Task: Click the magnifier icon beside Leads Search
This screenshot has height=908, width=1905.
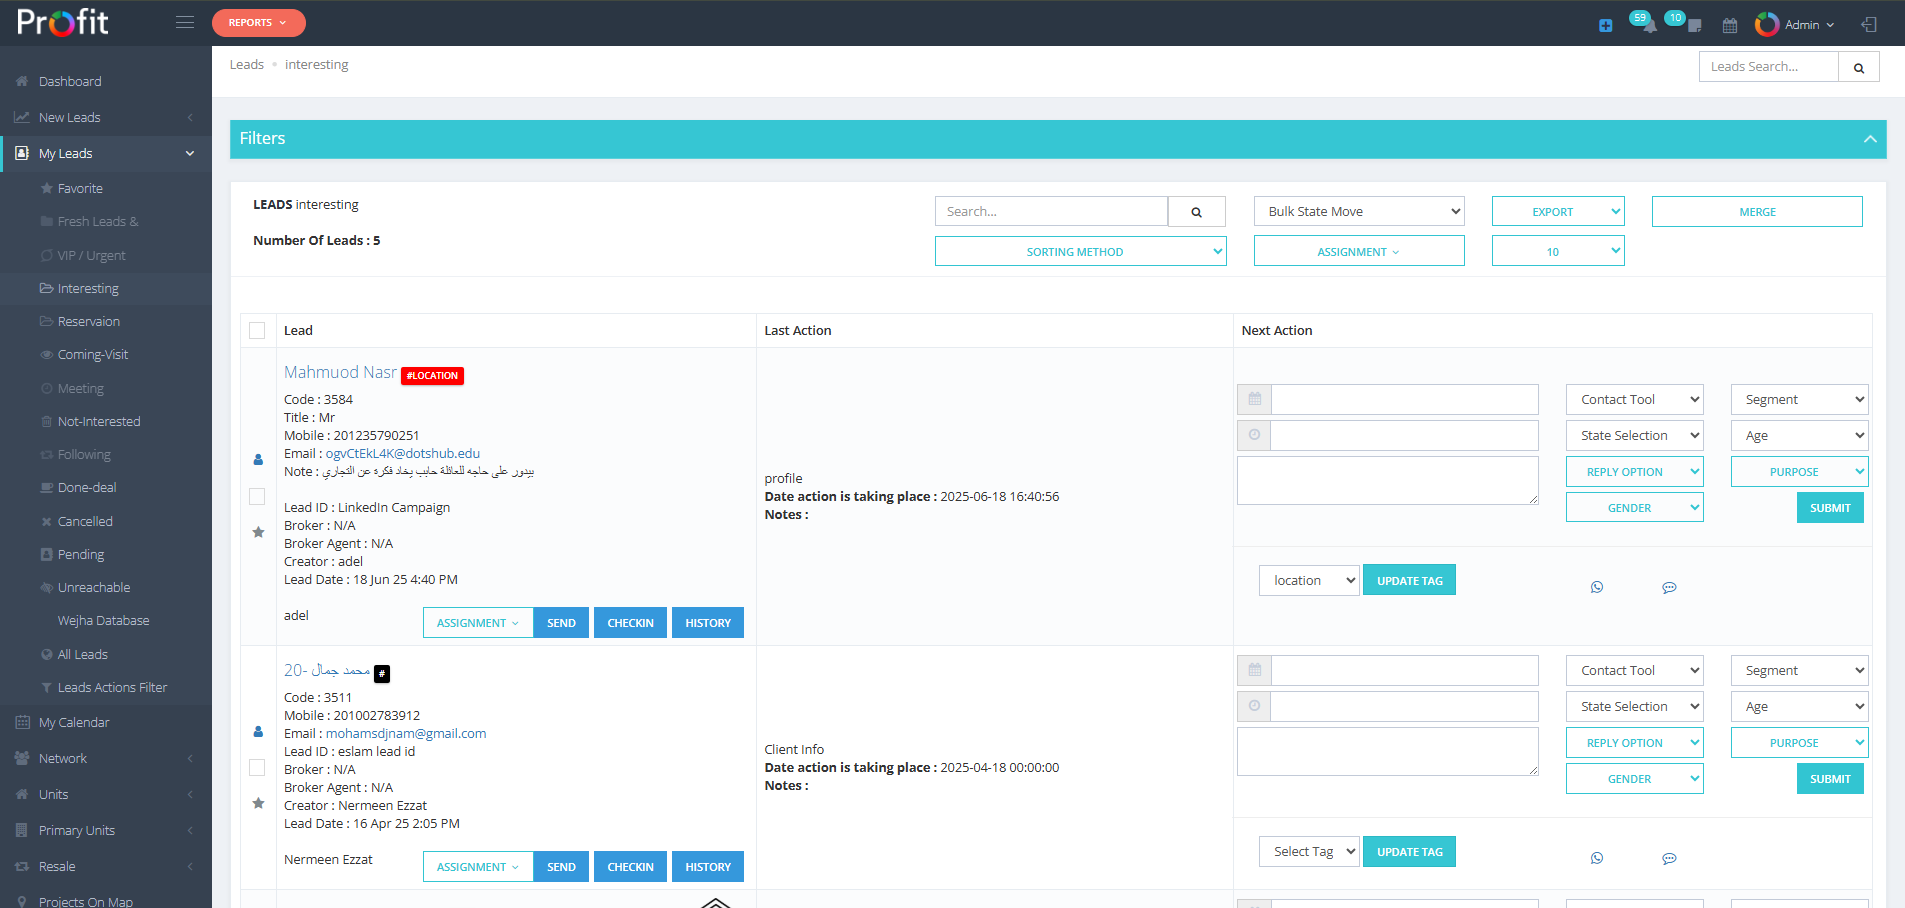Action: (1858, 67)
